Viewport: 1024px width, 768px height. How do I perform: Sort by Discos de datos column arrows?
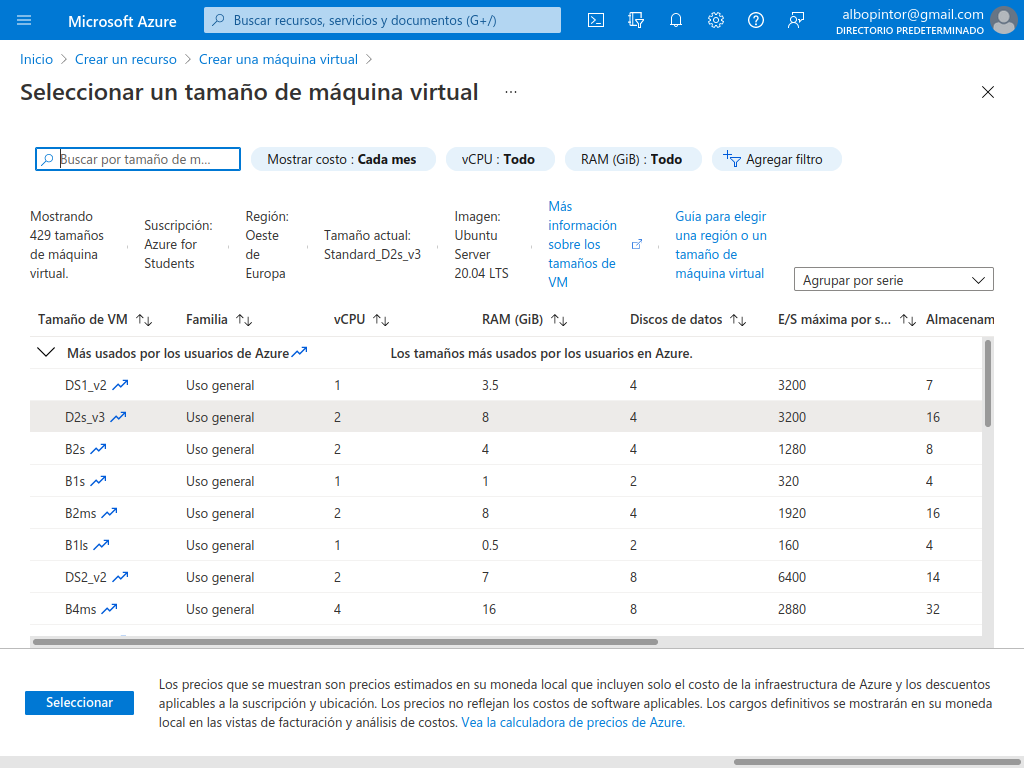(x=738, y=320)
